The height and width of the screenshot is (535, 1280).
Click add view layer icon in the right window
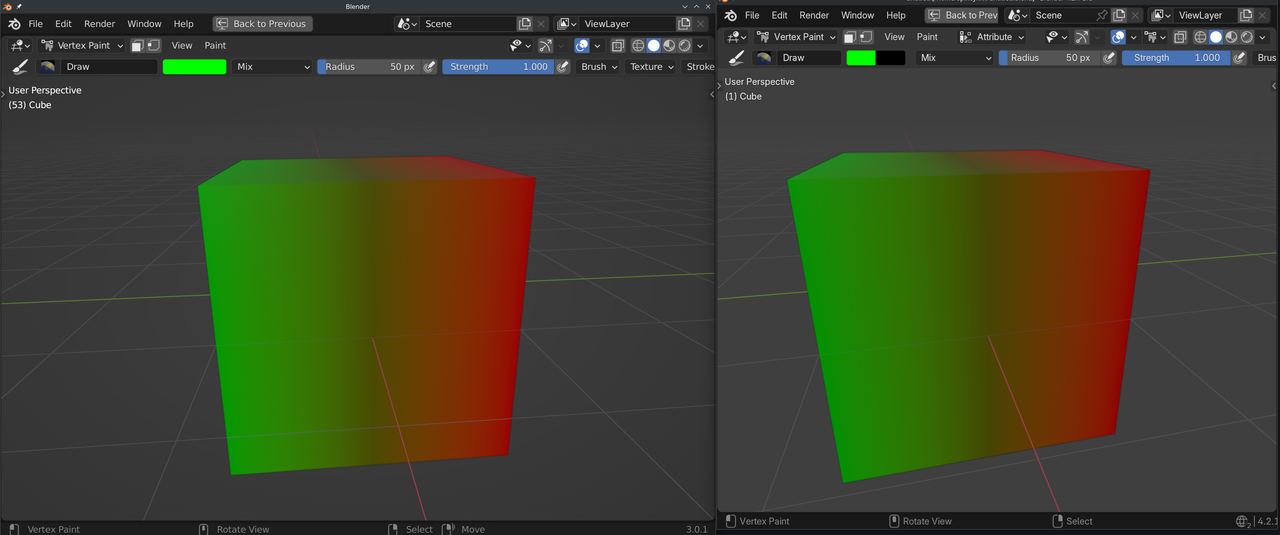(1245, 16)
